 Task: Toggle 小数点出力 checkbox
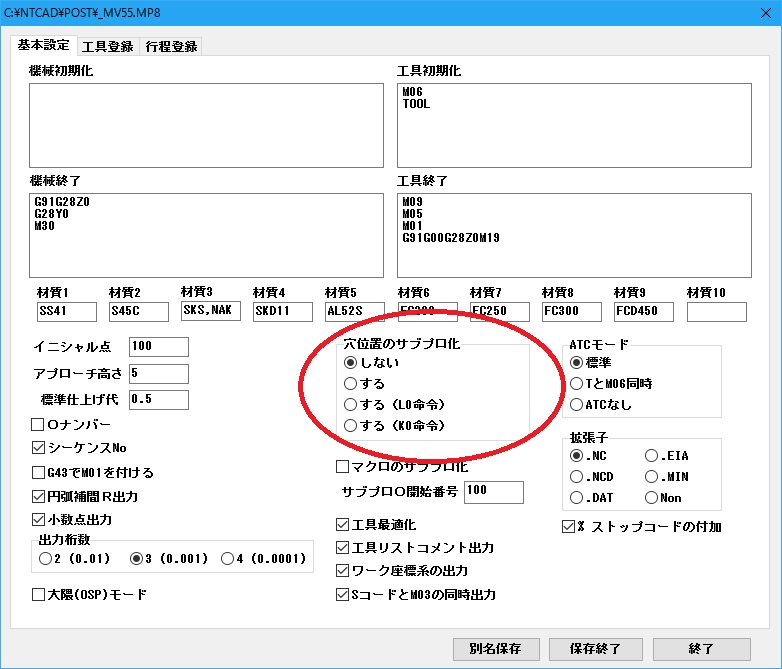point(38,520)
